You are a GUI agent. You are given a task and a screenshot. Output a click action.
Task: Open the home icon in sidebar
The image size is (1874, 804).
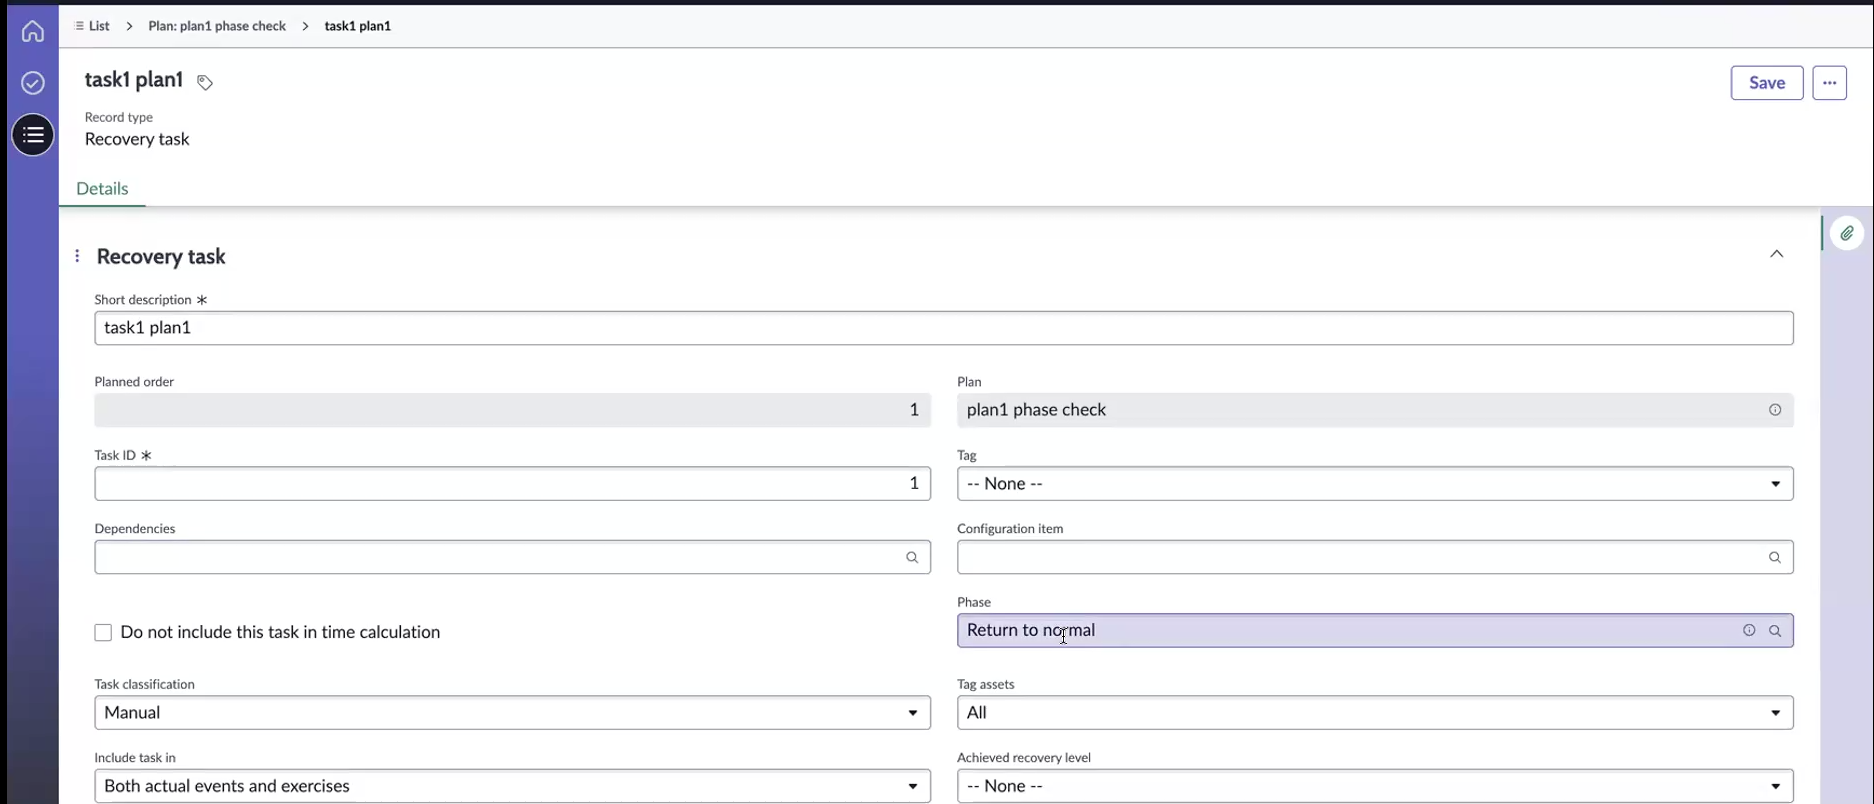coord(33,31)
